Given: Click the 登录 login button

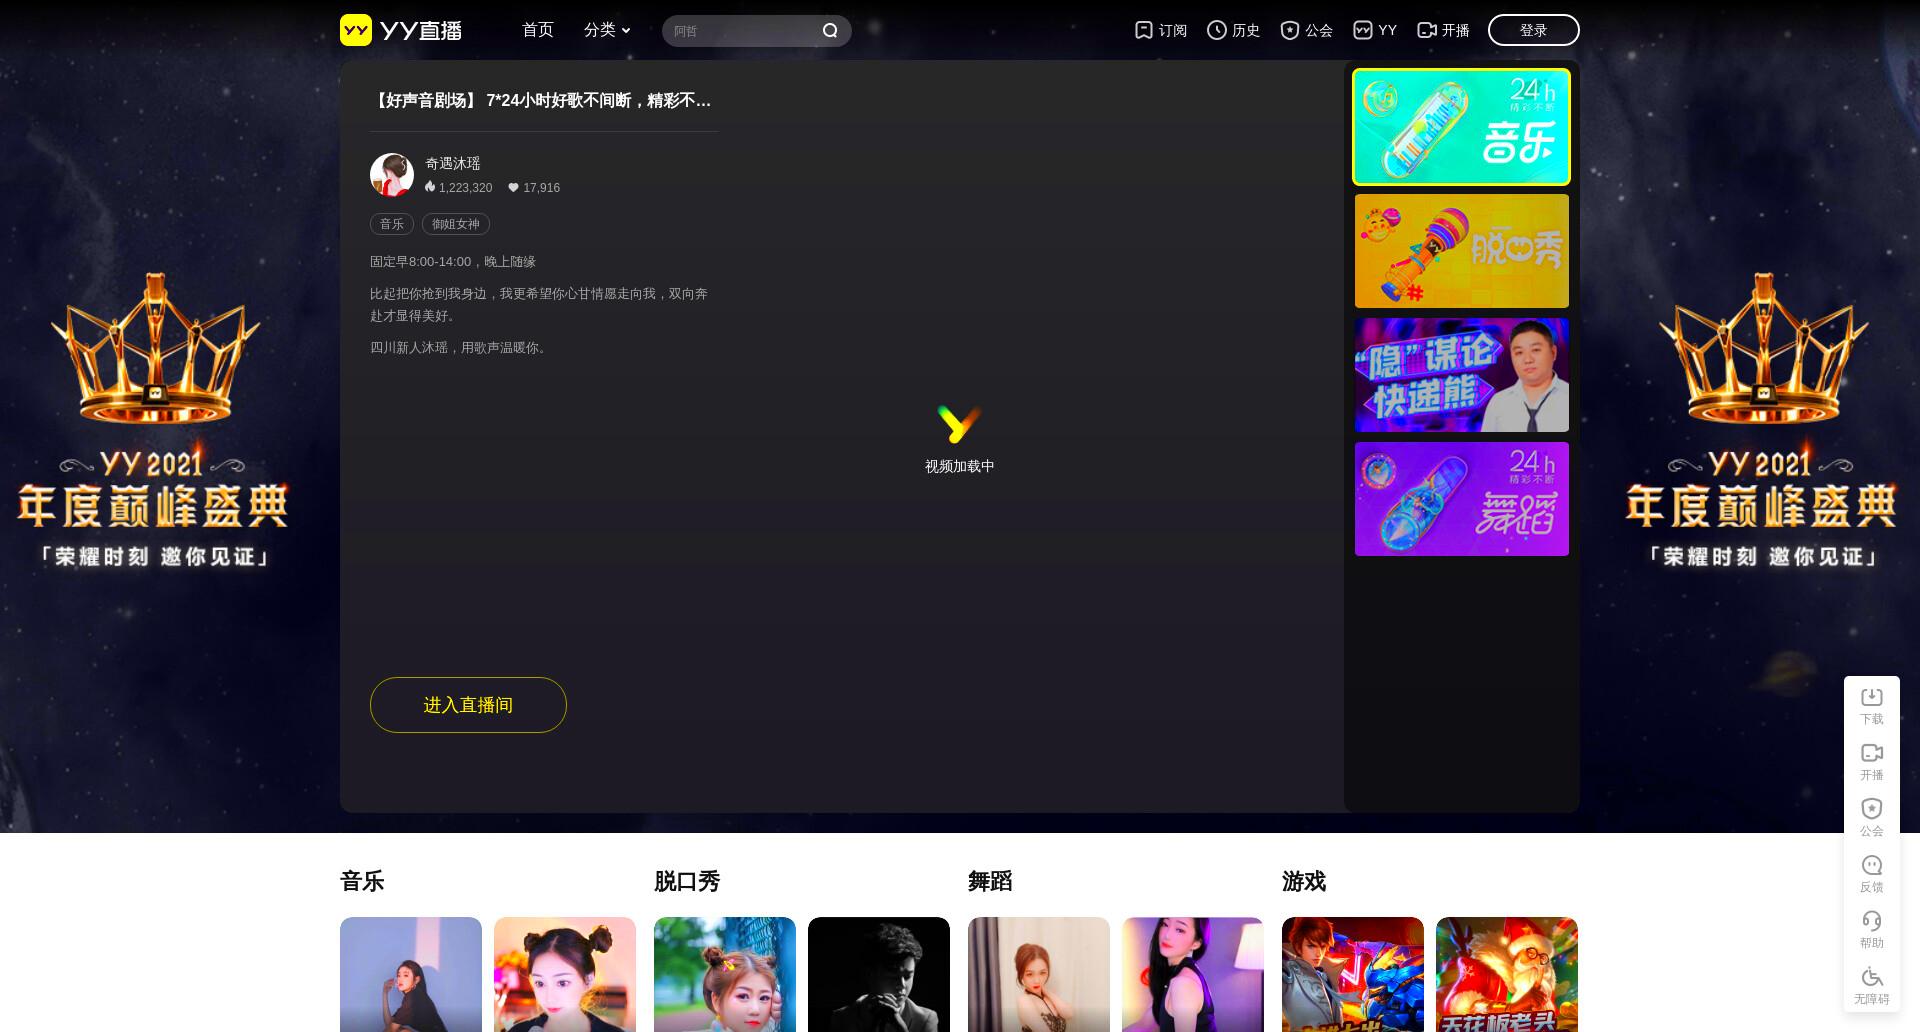Looking at the screenshot, I should (x=1533, y=30).
